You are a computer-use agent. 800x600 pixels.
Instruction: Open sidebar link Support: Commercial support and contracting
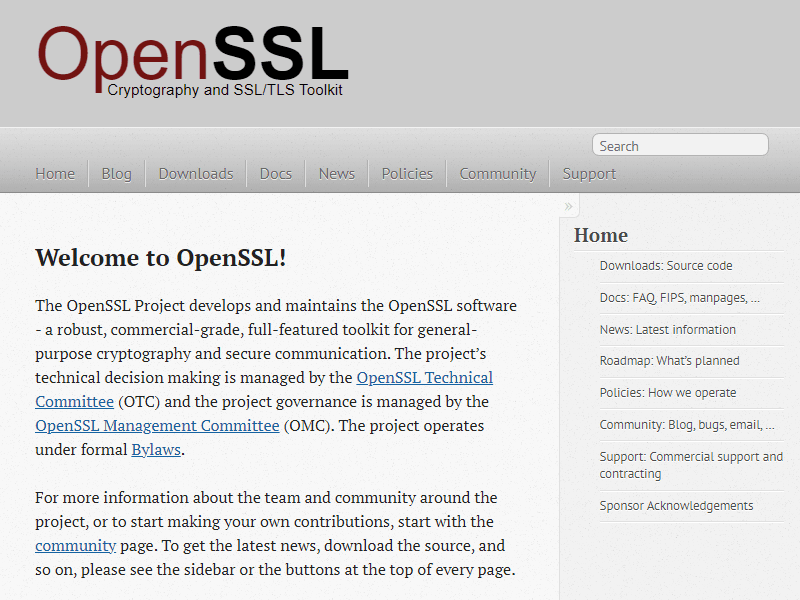point(691,465)
